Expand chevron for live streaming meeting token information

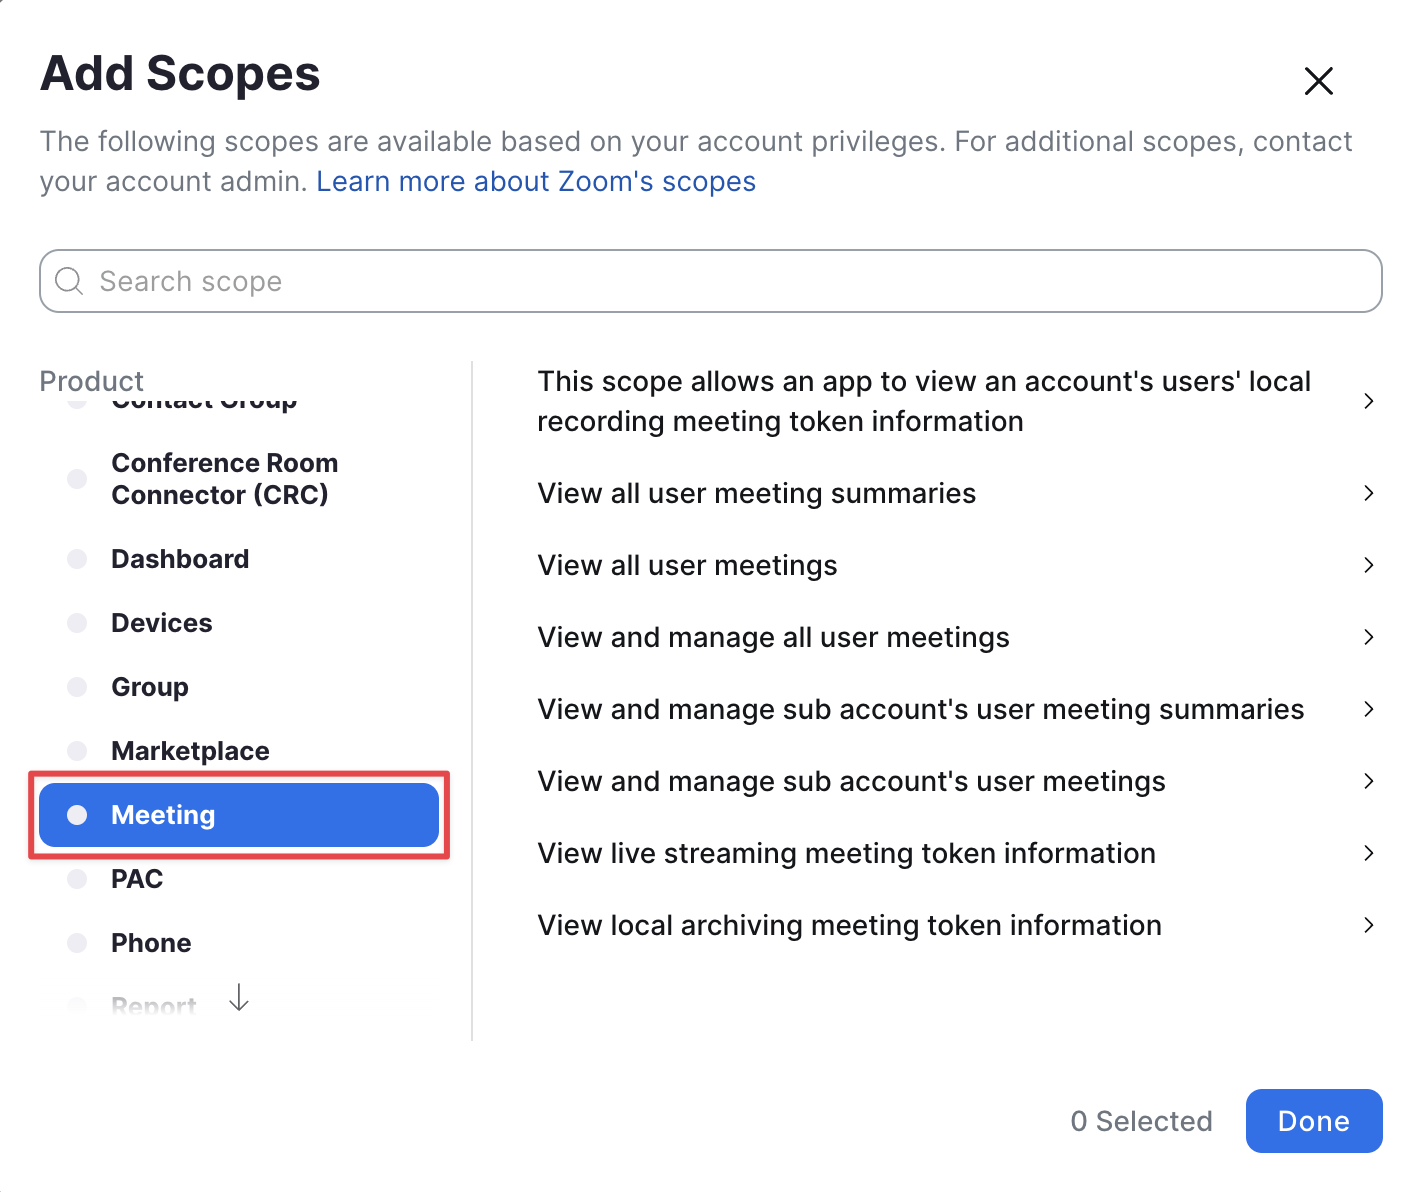pos(1369,853)
